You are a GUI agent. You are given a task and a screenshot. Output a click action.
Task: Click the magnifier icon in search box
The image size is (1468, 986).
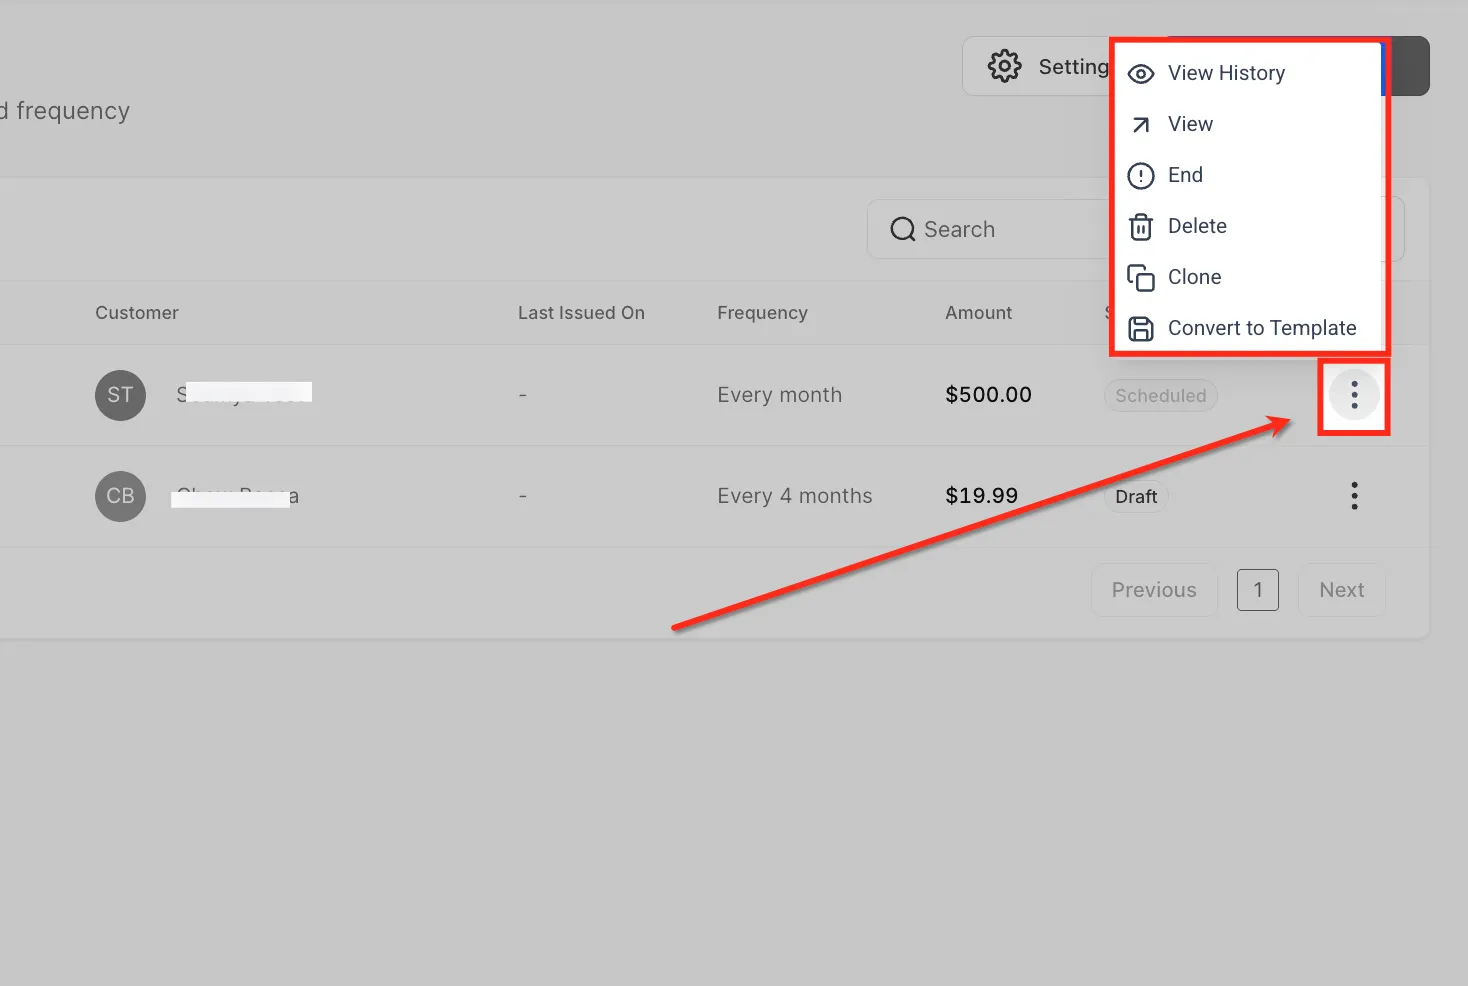(903, 229)
